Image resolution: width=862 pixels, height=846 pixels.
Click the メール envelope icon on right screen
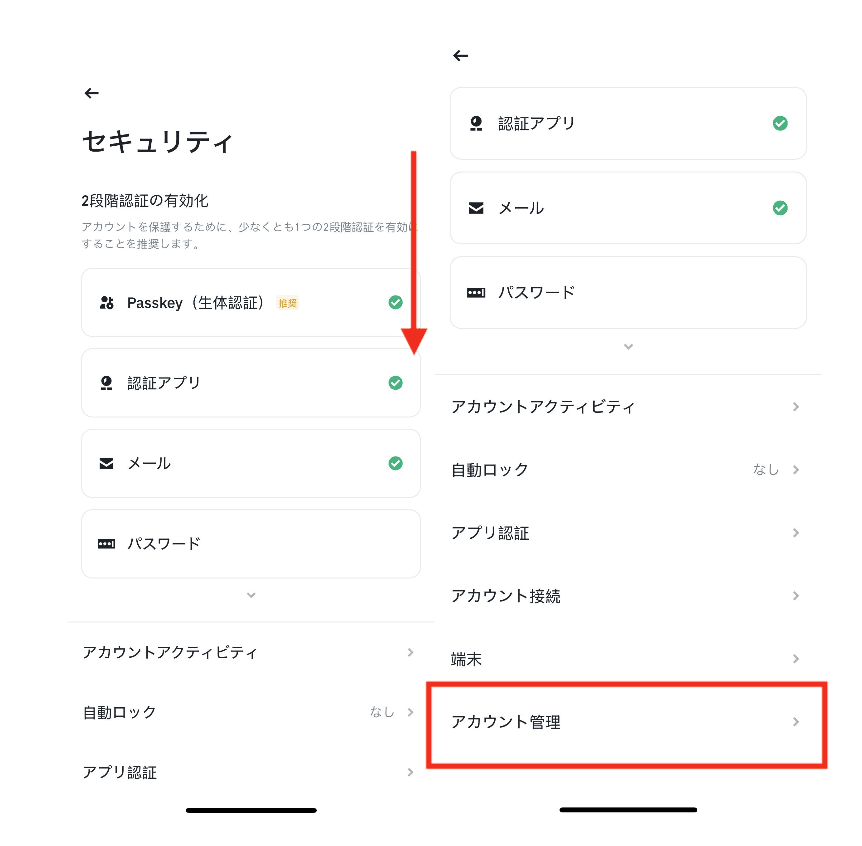pos(476,208)
